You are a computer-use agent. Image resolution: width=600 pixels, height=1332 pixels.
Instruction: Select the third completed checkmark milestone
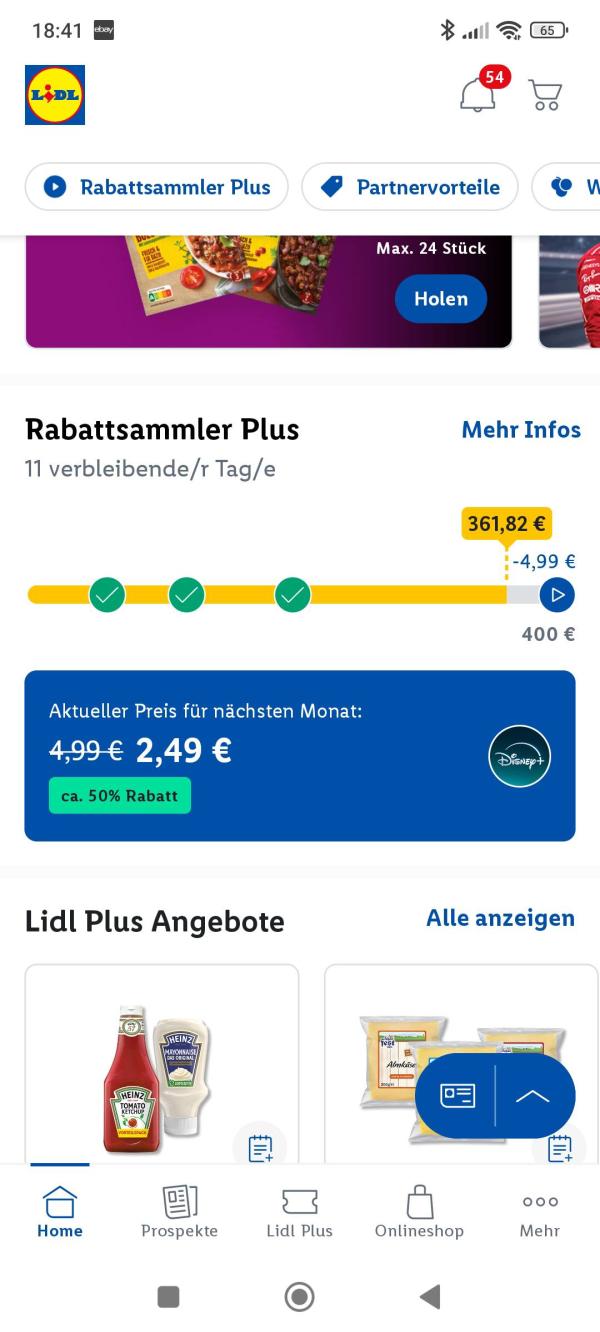pos(292,595)
